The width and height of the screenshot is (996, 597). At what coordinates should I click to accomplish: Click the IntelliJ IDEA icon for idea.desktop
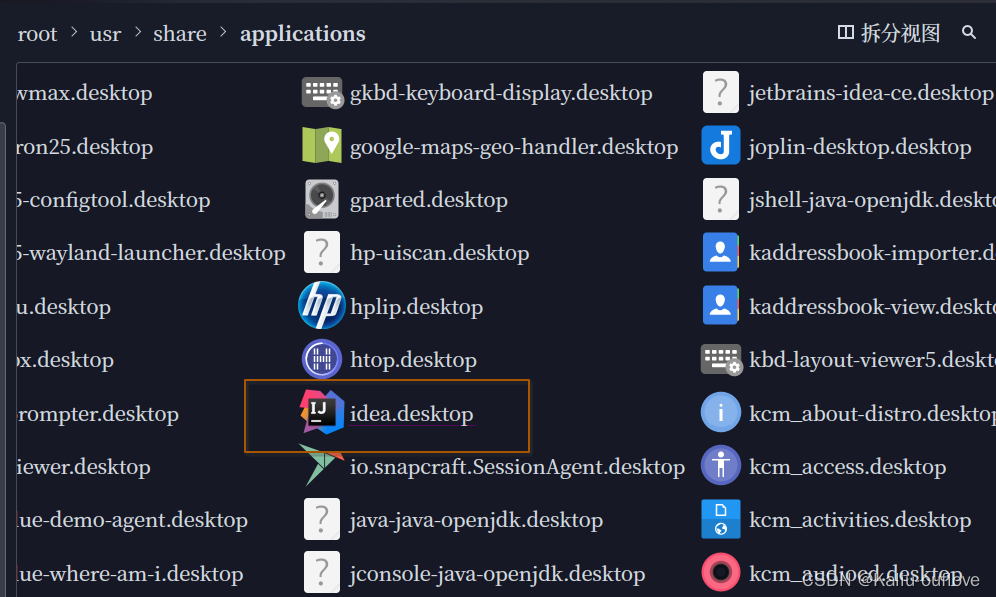pos(322,413)
